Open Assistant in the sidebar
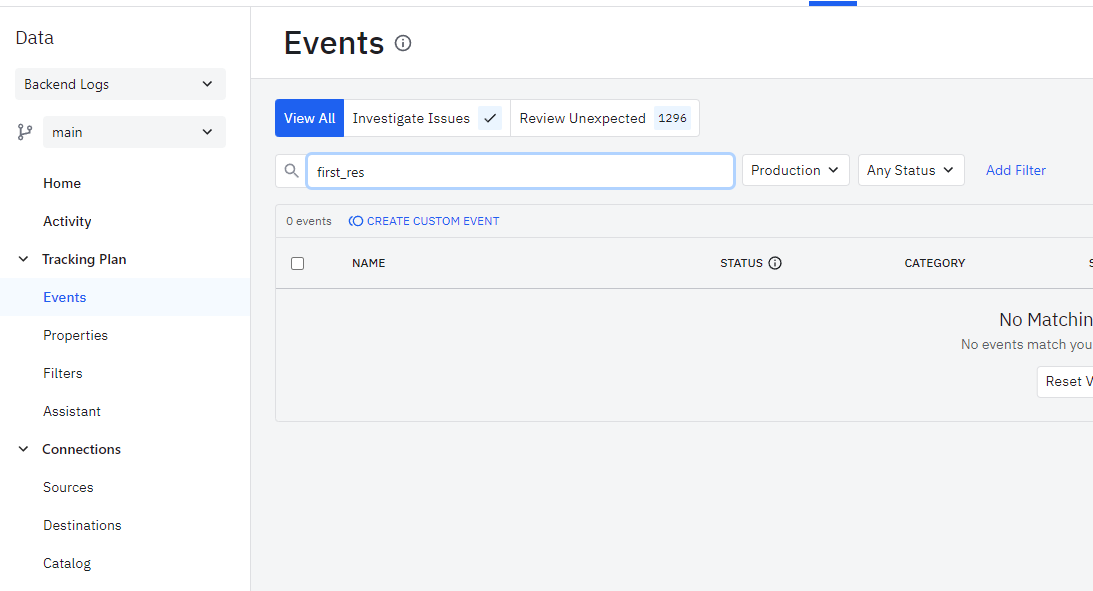The image size is (1093, 591). pyautogui.click(x=72, y=411)
